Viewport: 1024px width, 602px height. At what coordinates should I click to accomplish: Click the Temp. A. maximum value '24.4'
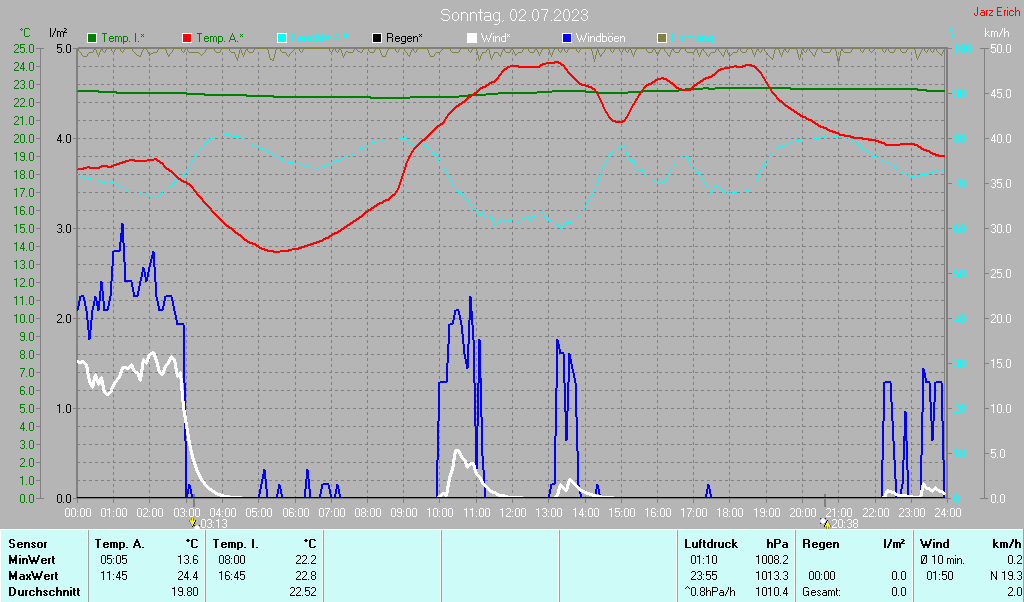(x=187, y=577)
